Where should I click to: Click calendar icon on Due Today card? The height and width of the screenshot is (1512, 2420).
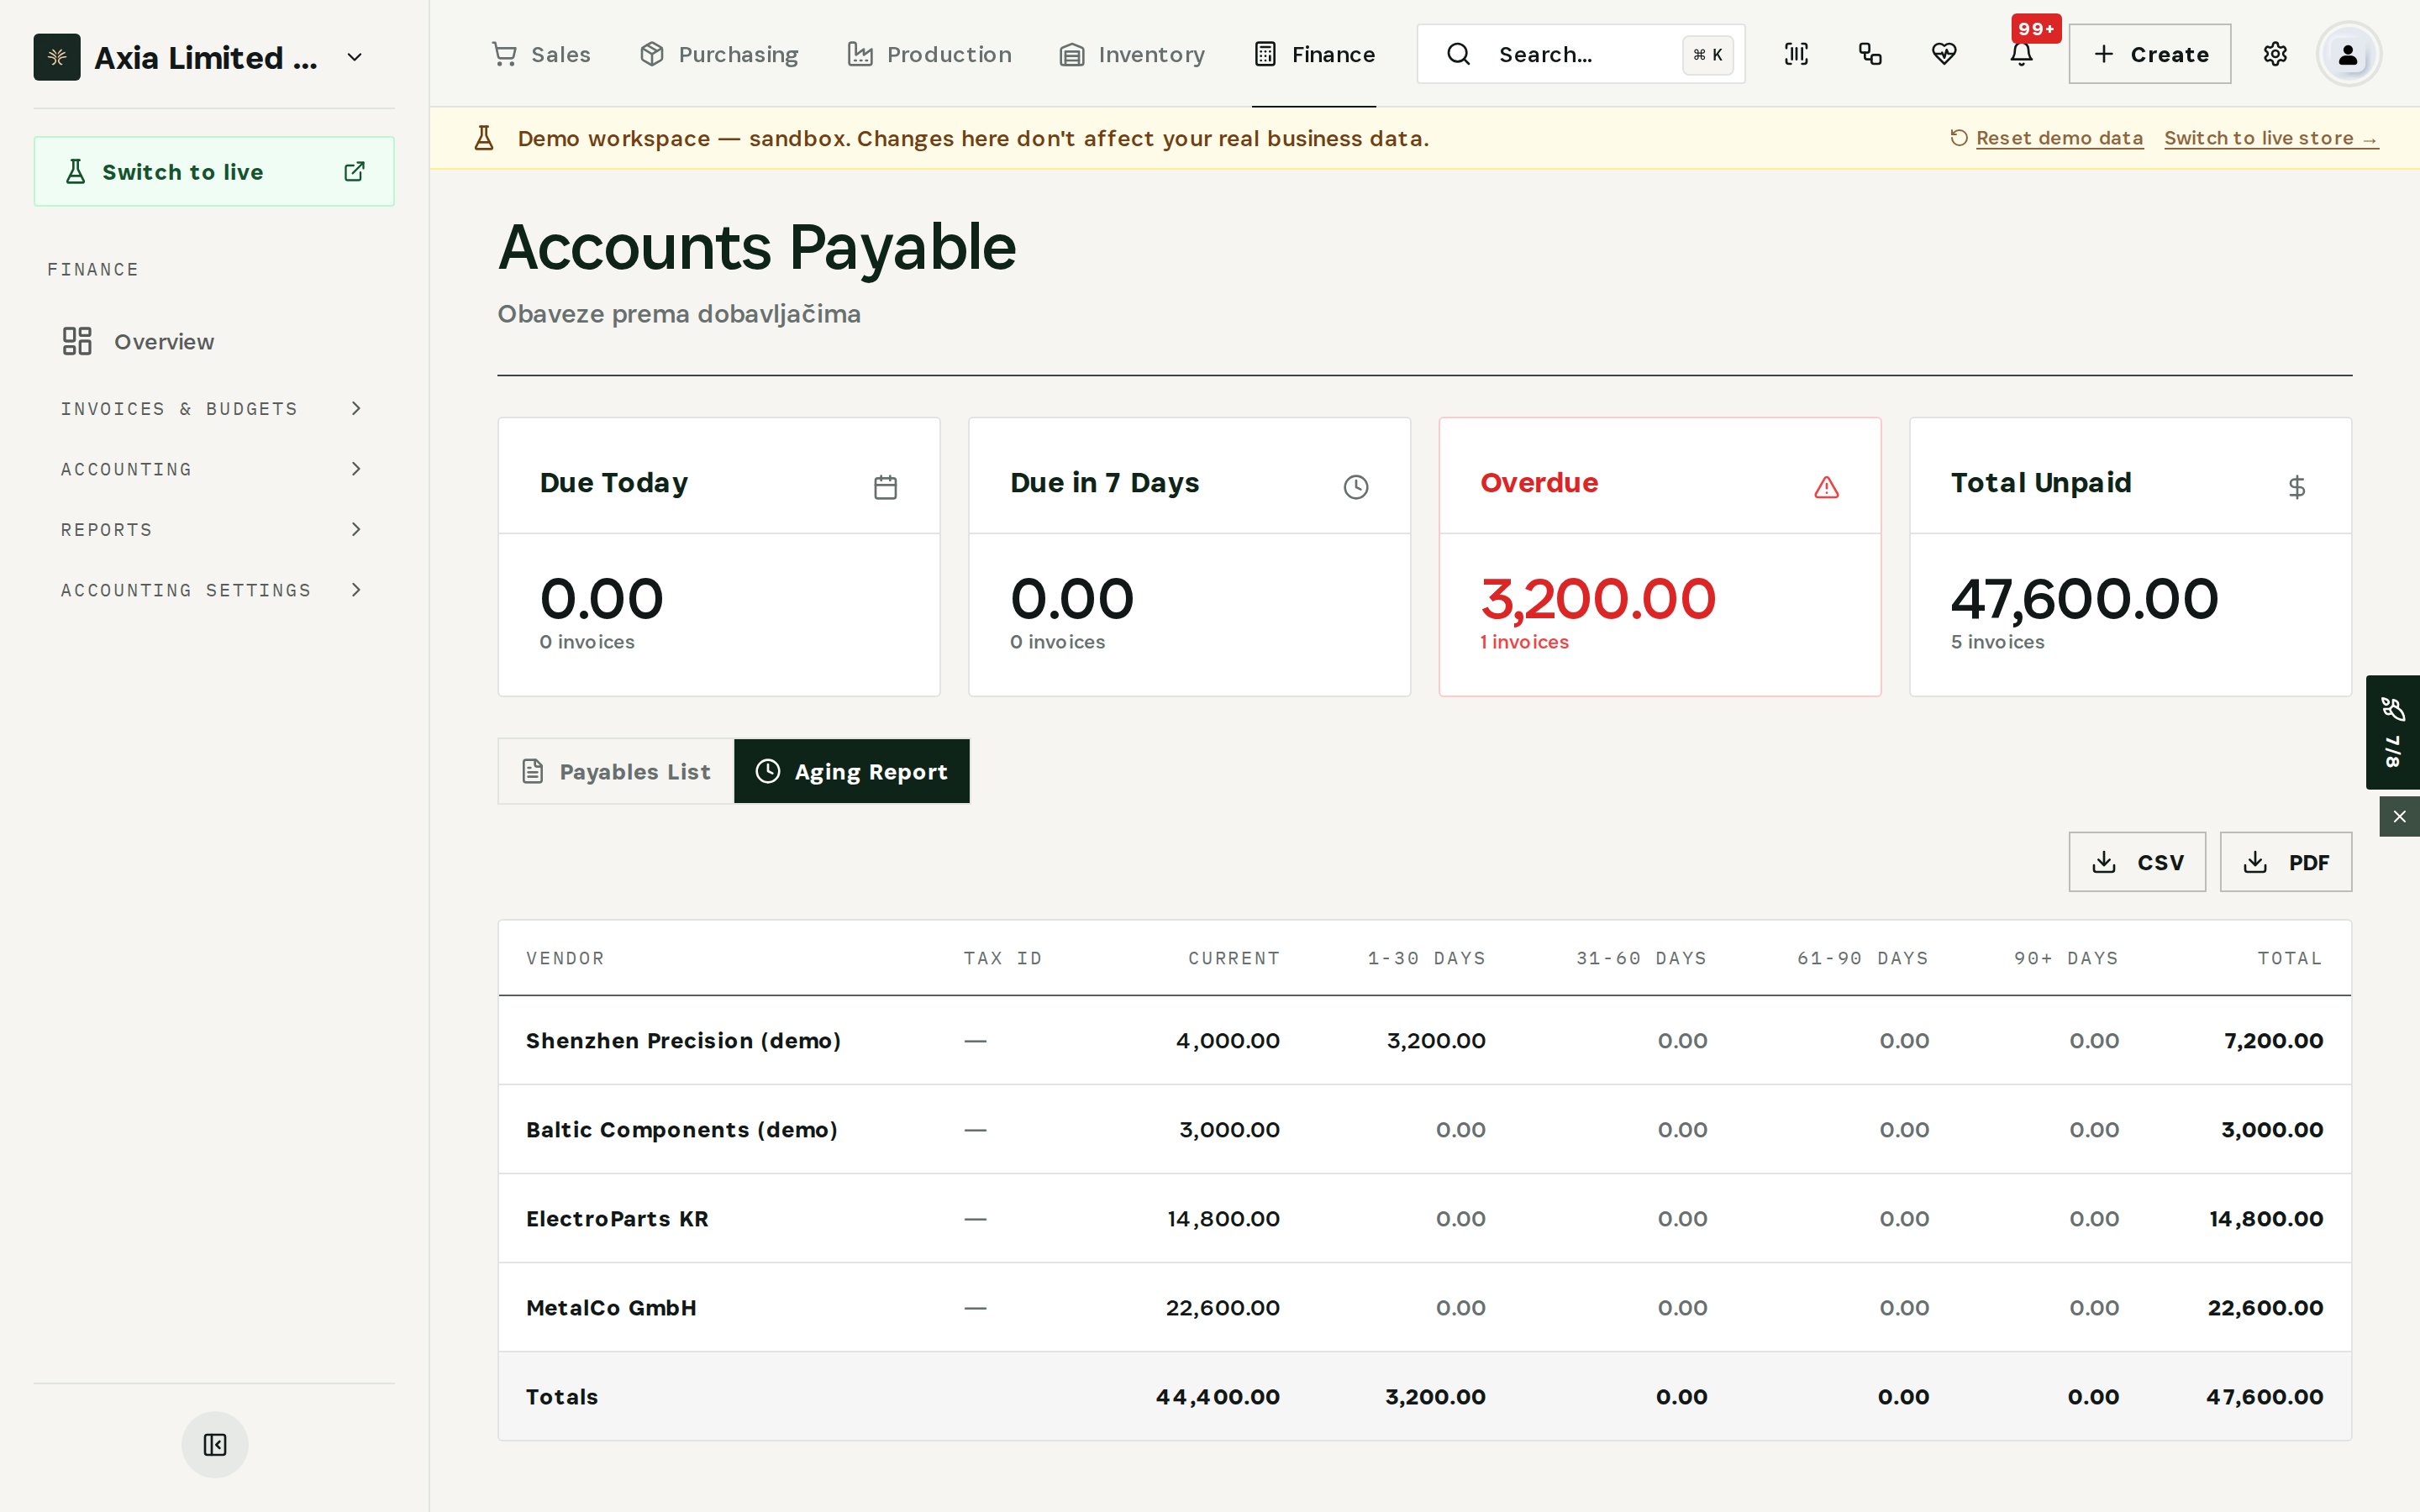885,487
